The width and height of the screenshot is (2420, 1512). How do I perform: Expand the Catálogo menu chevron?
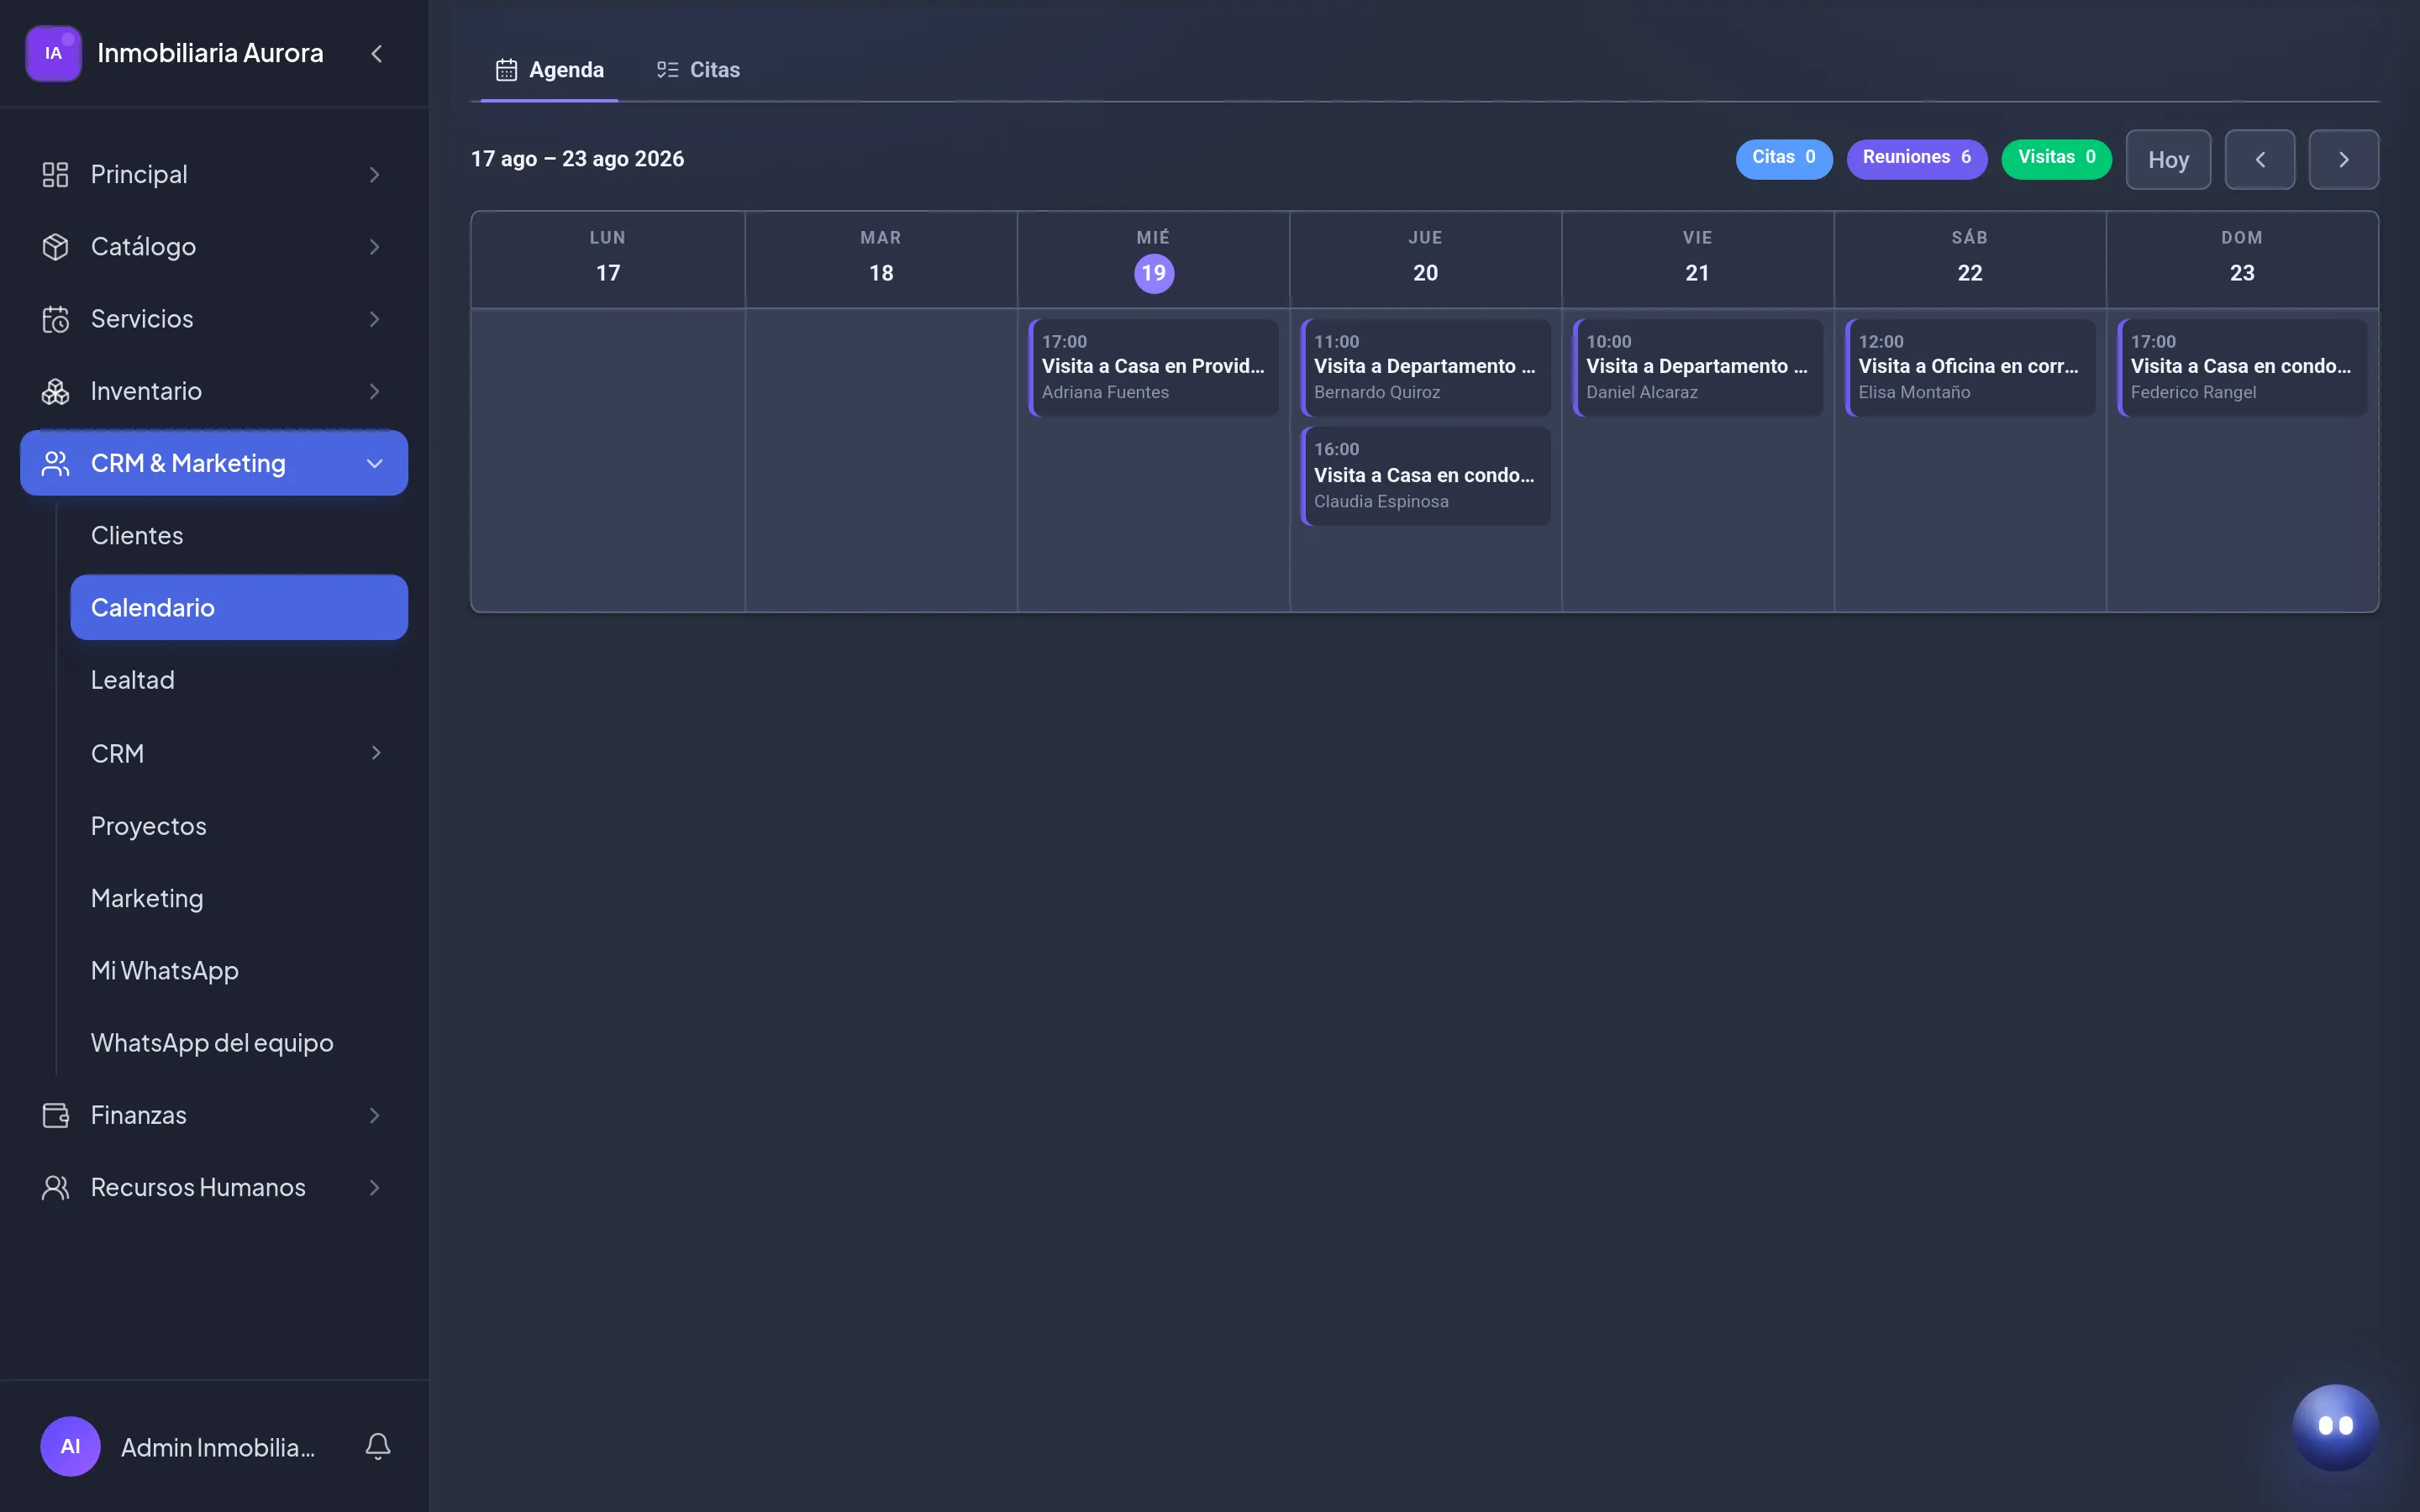(x=374, y=246)
